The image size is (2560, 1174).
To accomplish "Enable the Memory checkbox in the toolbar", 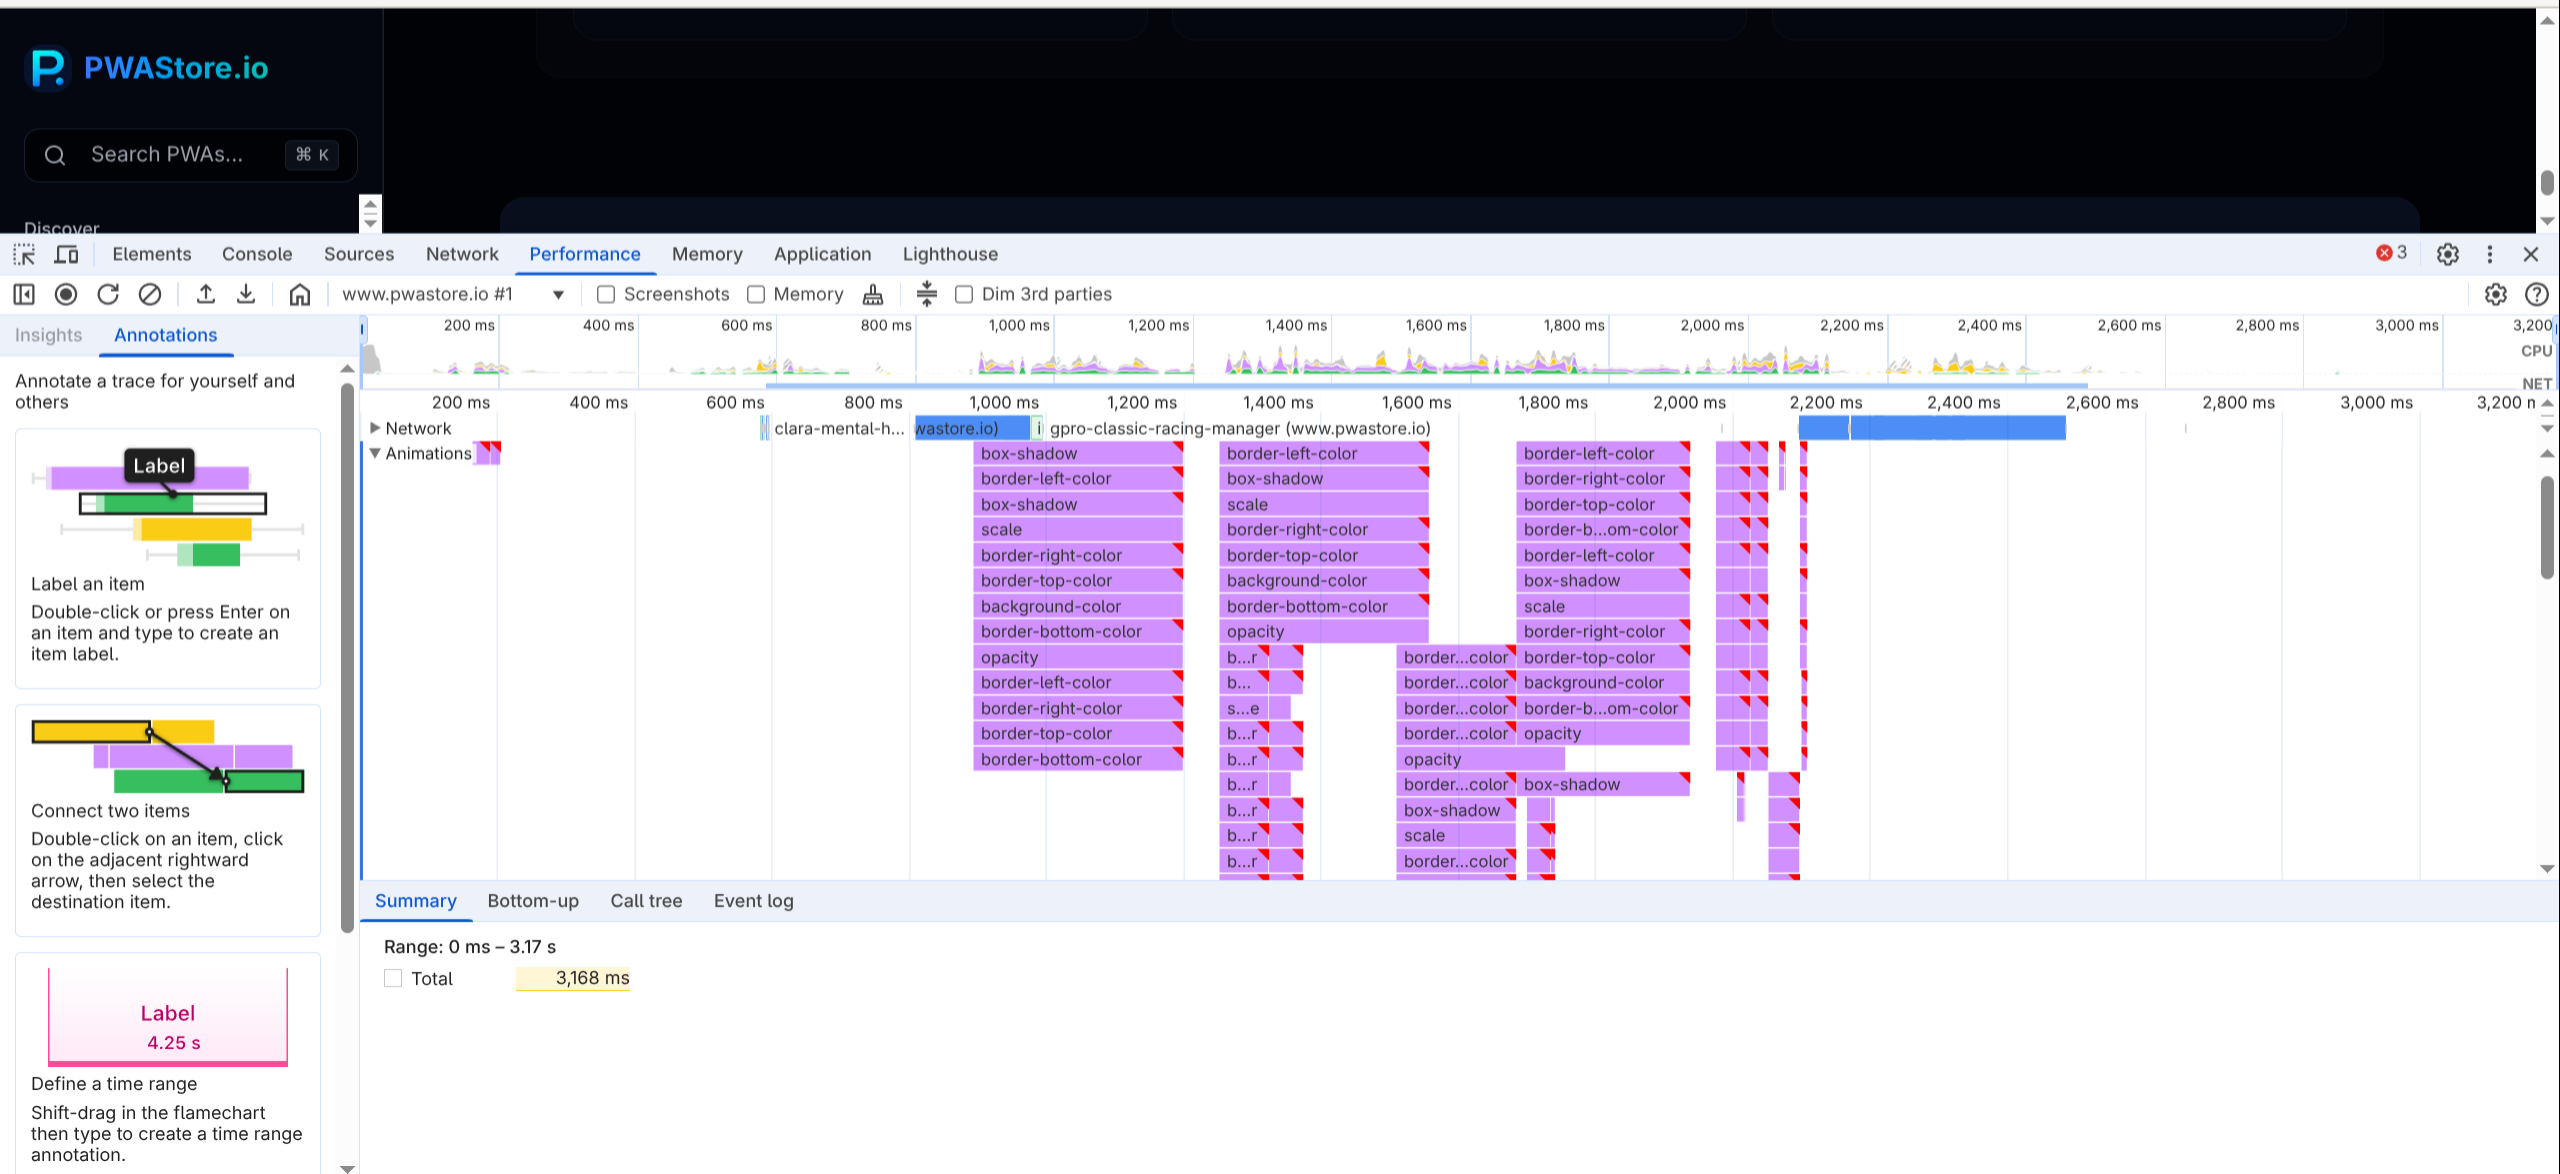I will pyautogui.click(x=756, y=294).
